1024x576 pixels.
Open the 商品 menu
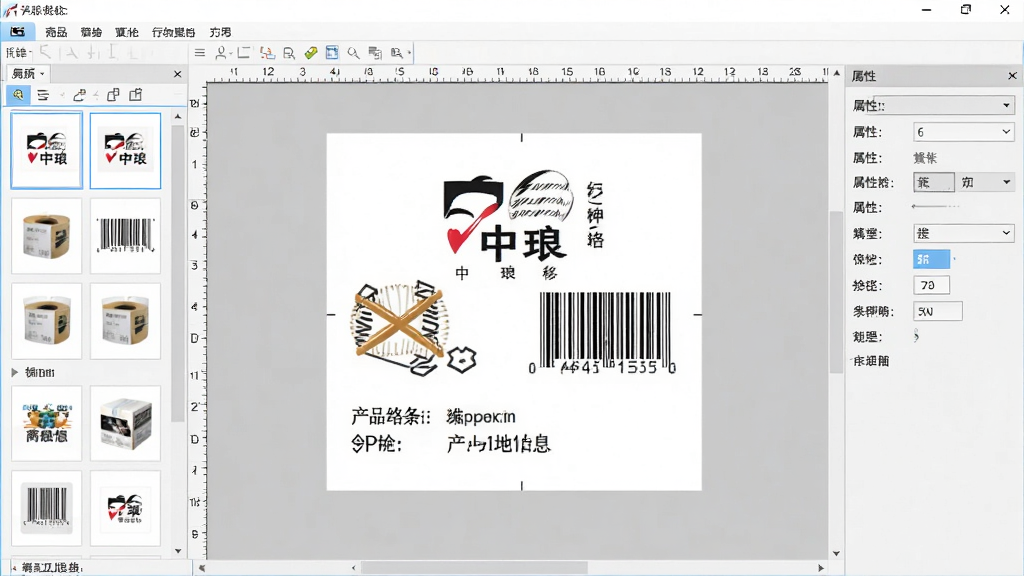(x=56, y=32)
